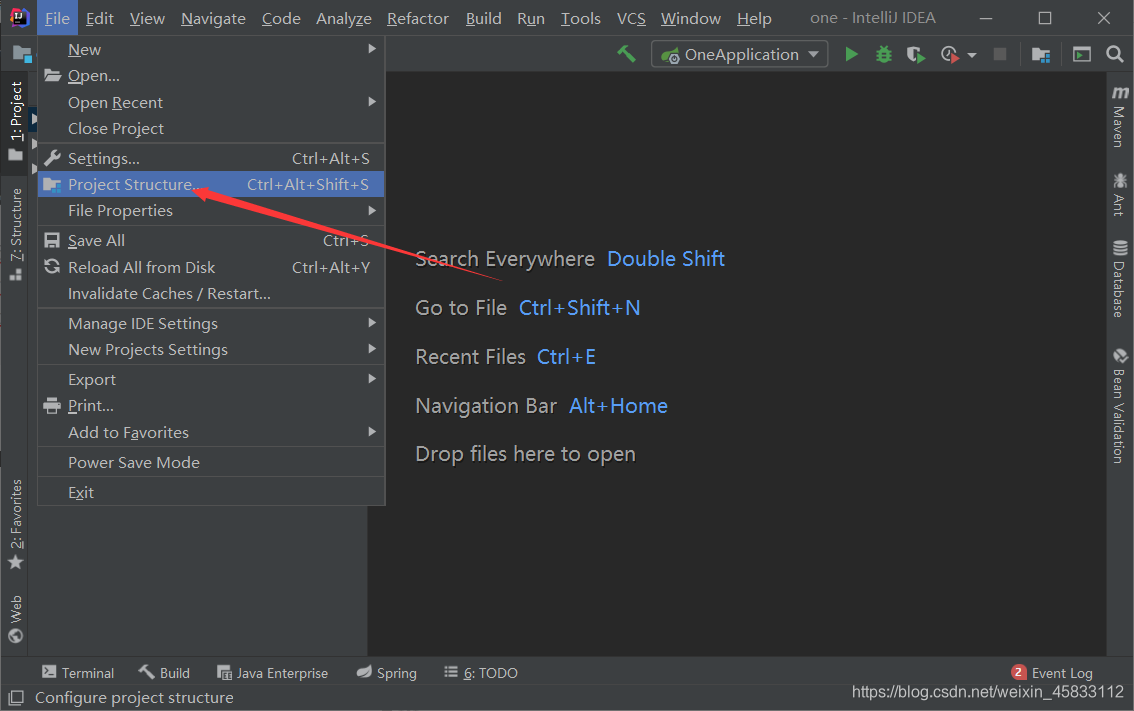Choose Invalidate Caches / Restart...
Image resolution: width=1134 pixels, height=711 pixels.
tap(211, 293)
